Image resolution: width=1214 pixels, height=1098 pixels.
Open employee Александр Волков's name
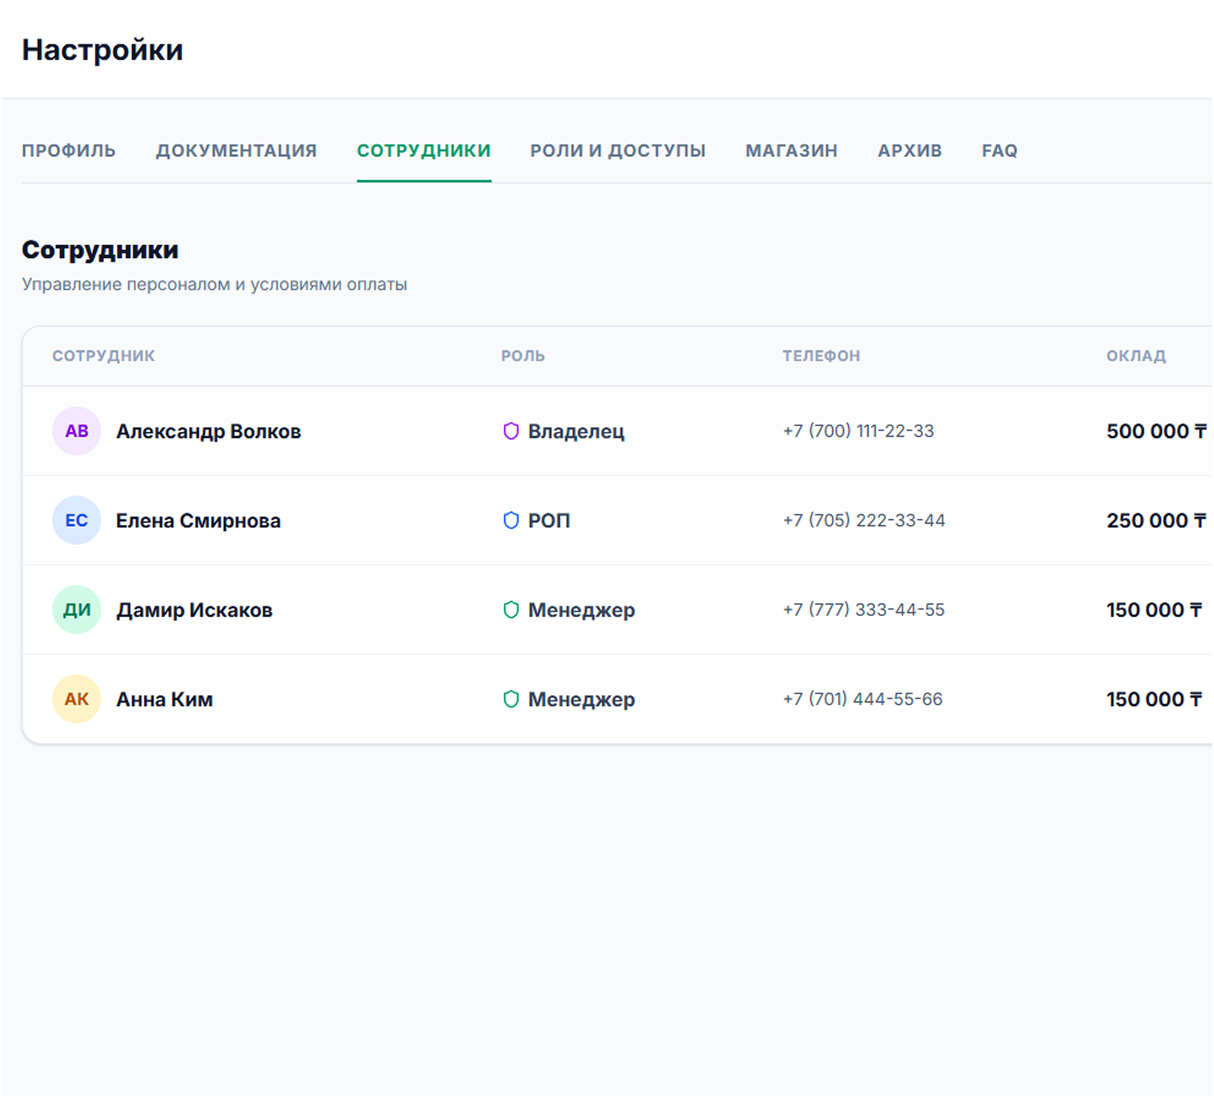[209, 431]
